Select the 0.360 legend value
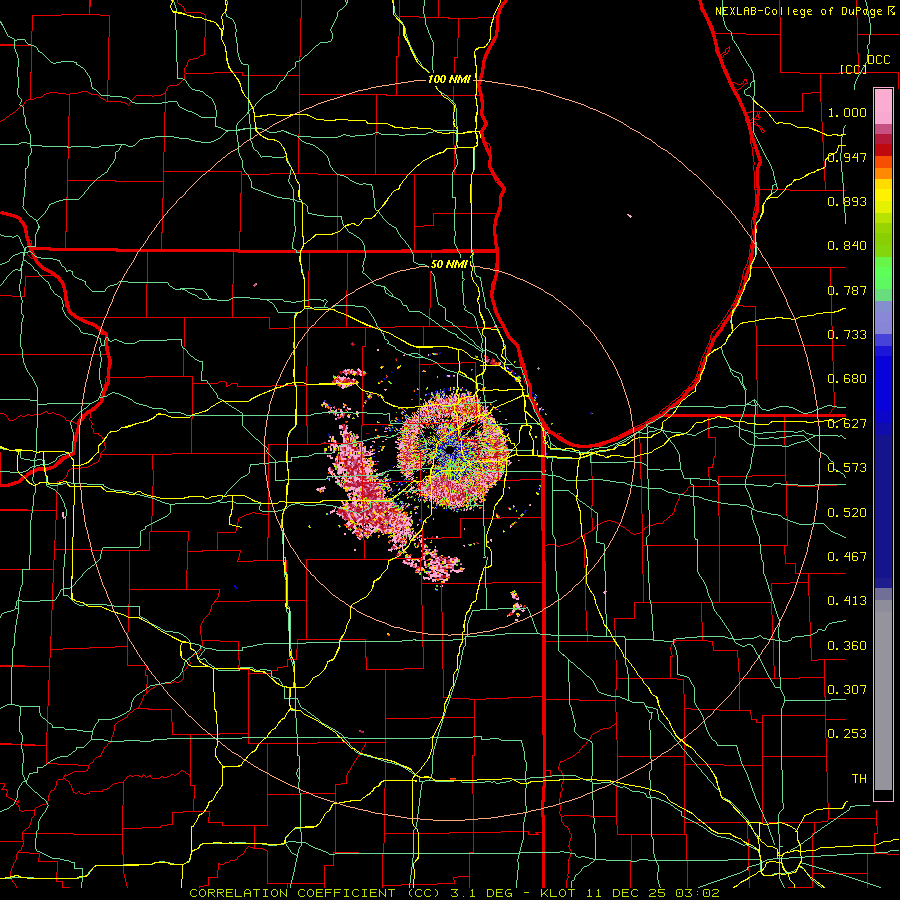Image resolution: width=900 pixels, height=900 pixels. pyautogui.click(x=847, y=646)
